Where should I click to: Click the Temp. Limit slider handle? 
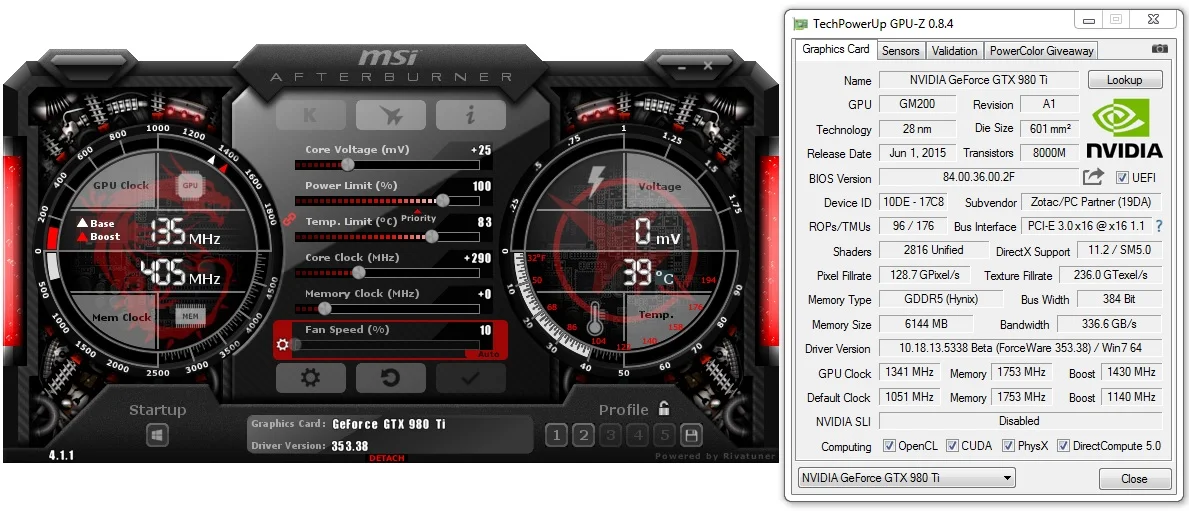click(431, 236)
